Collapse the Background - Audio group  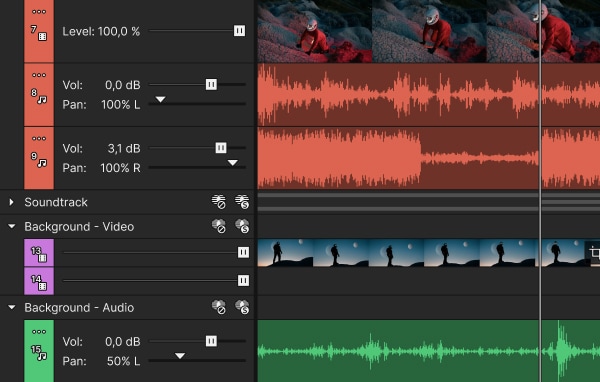[x=11, y=307]
